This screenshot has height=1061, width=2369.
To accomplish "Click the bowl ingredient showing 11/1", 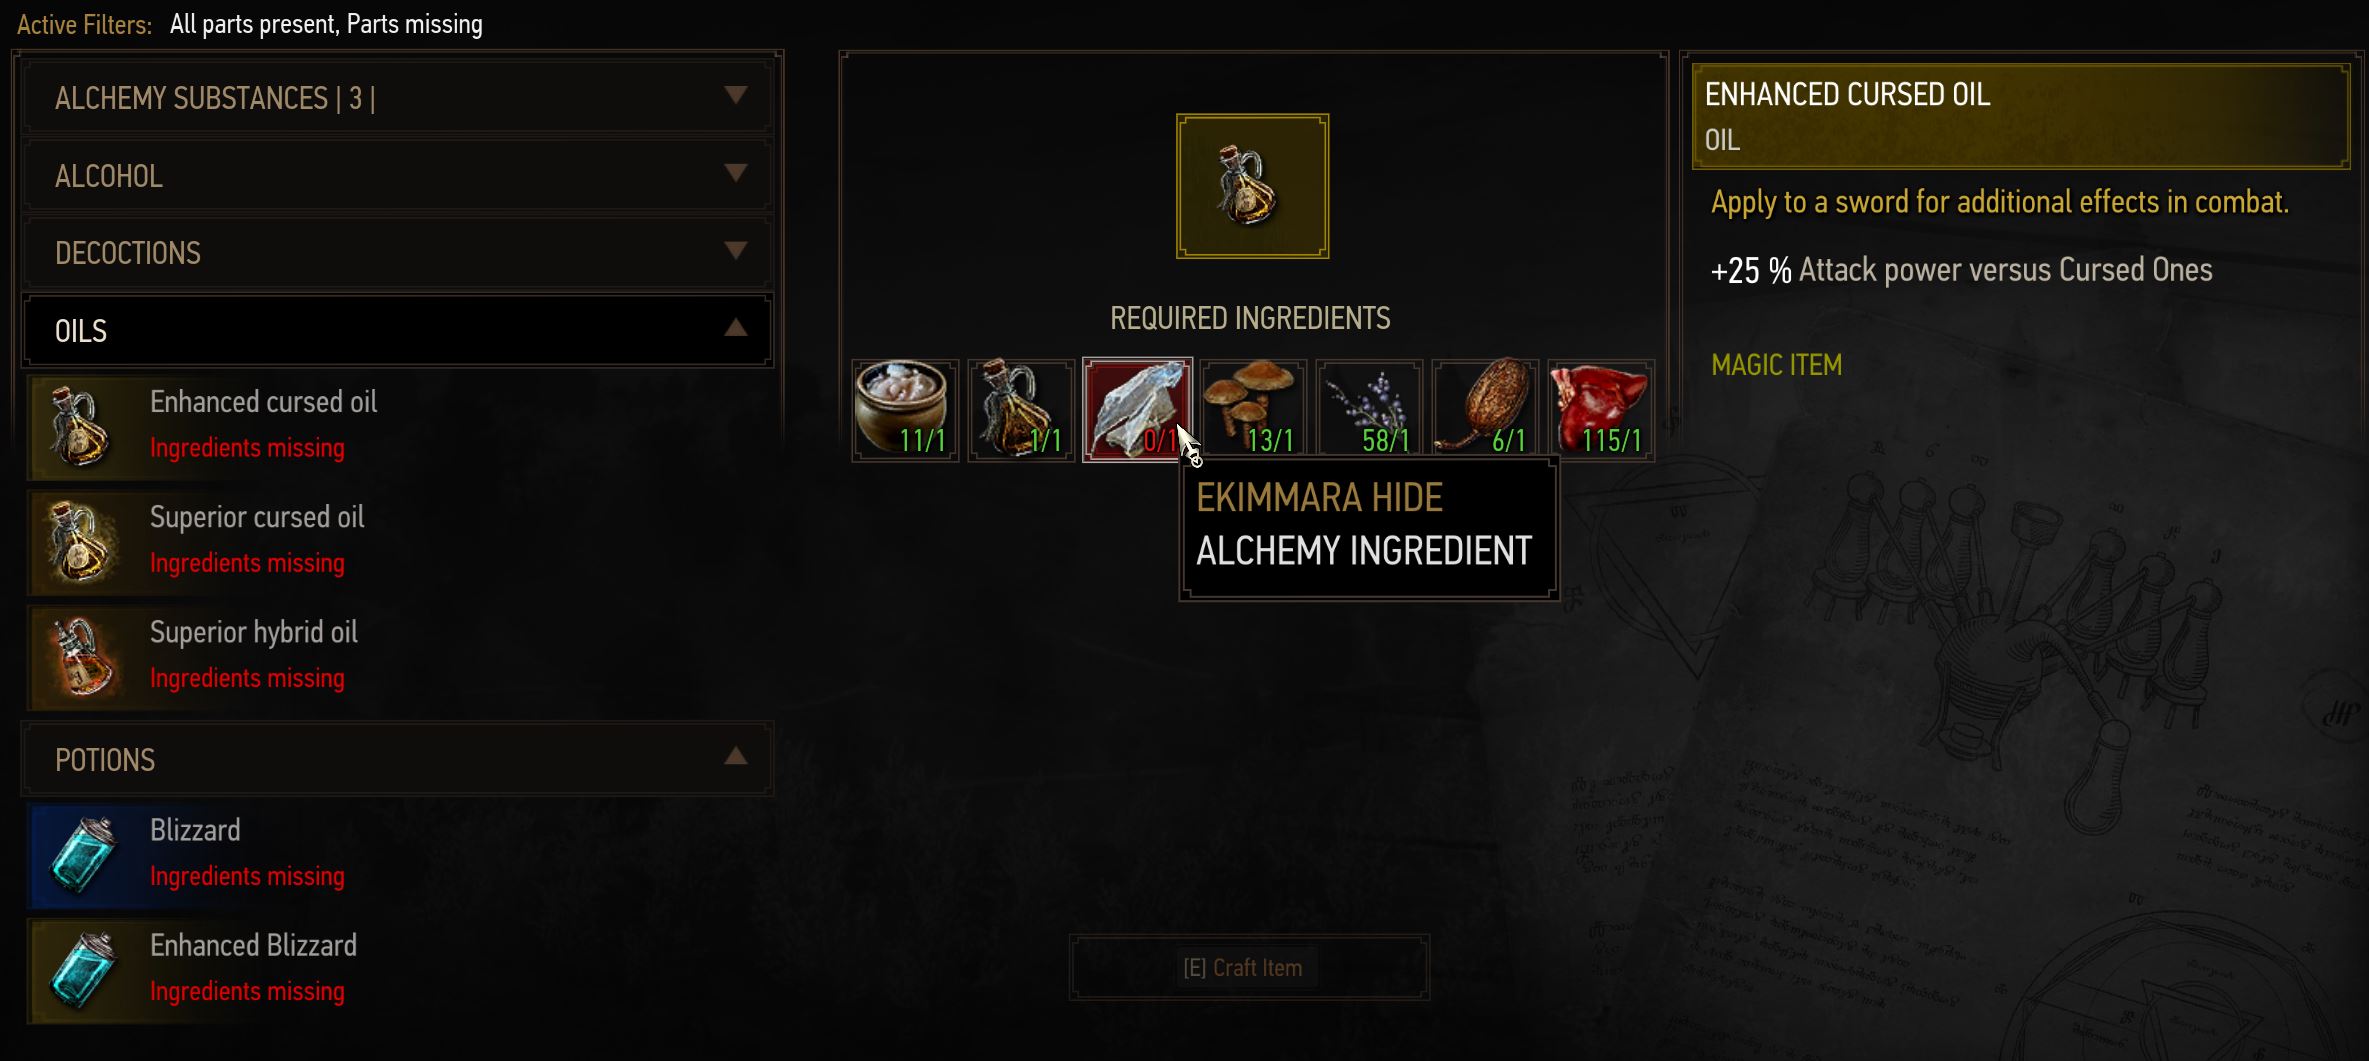I will pos(905,410).
